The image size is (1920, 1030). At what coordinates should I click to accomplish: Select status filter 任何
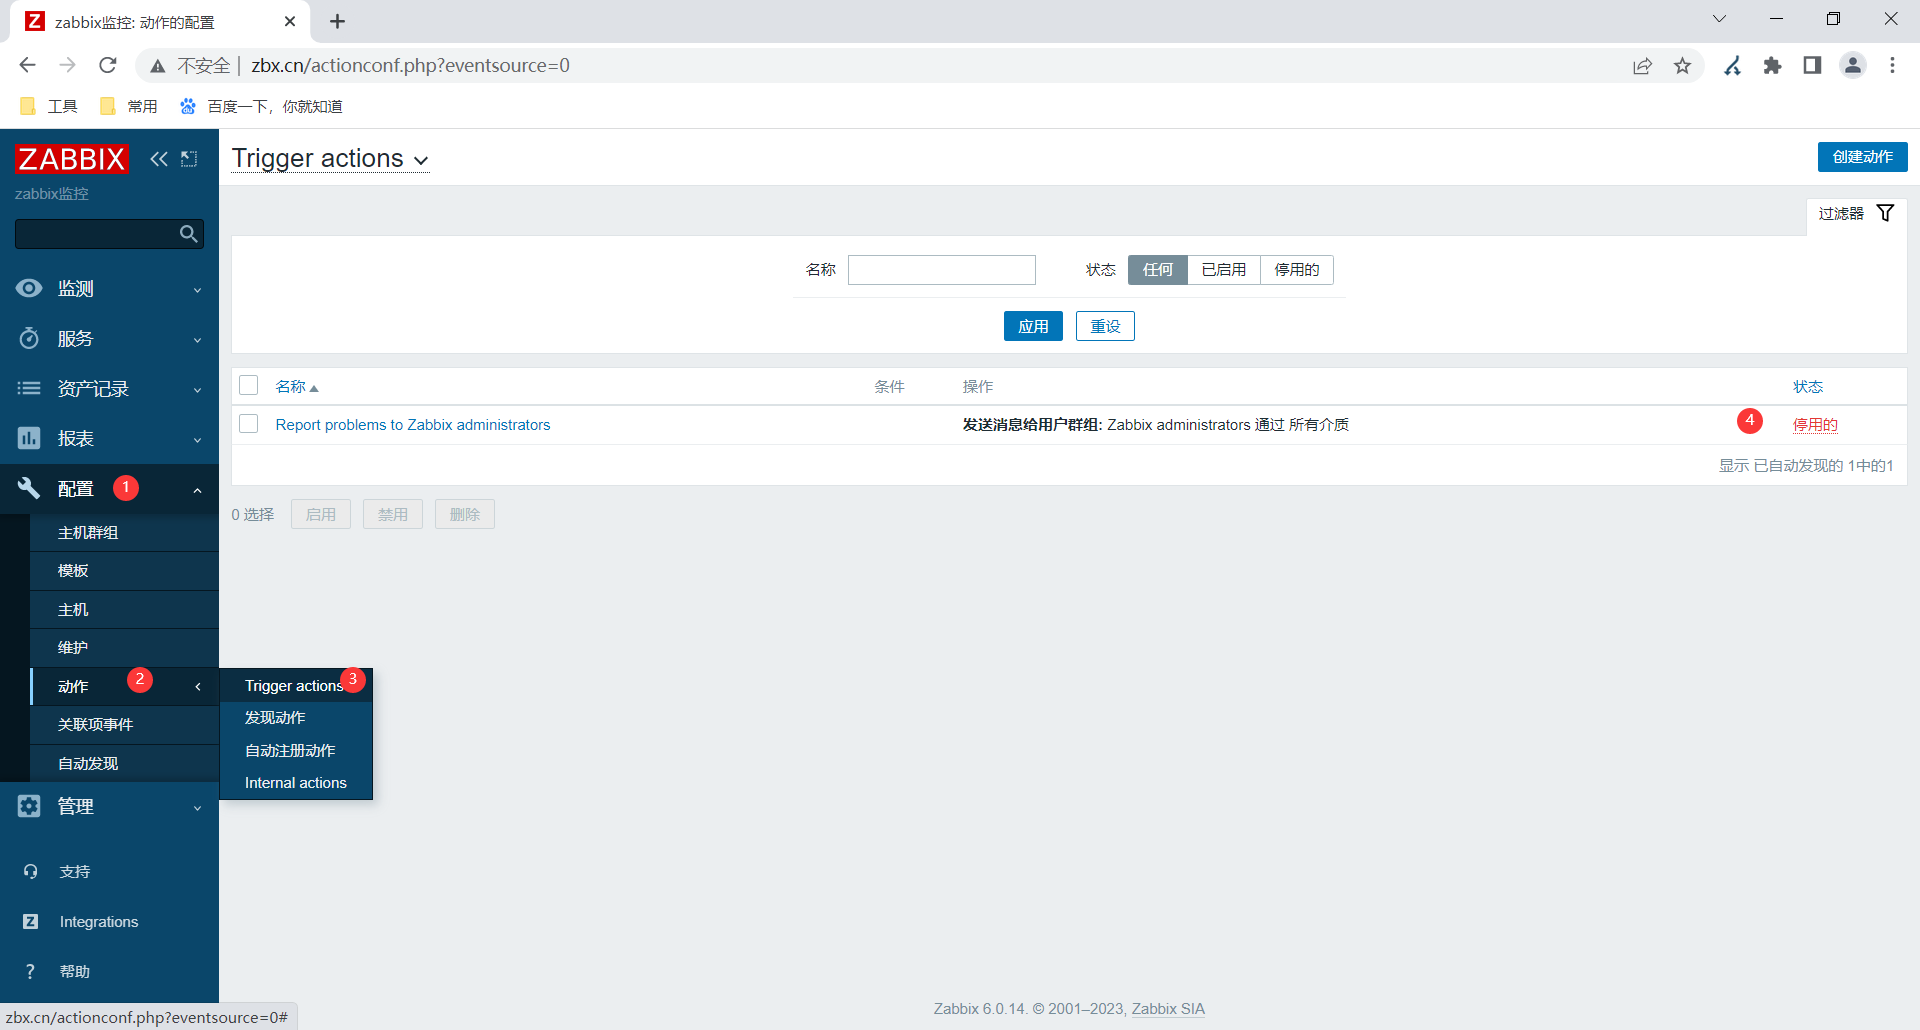1158,270
